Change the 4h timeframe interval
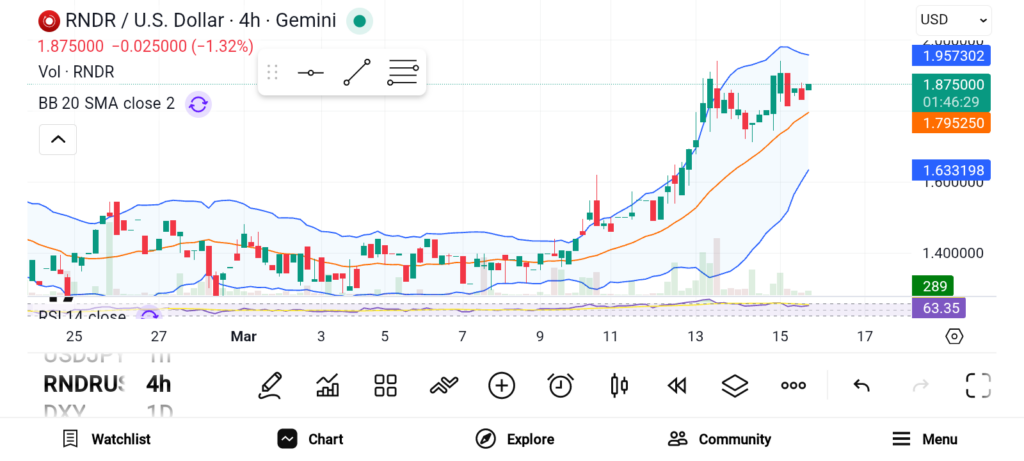The height and width of the screenshot is (461, 1024). (159, 384)
